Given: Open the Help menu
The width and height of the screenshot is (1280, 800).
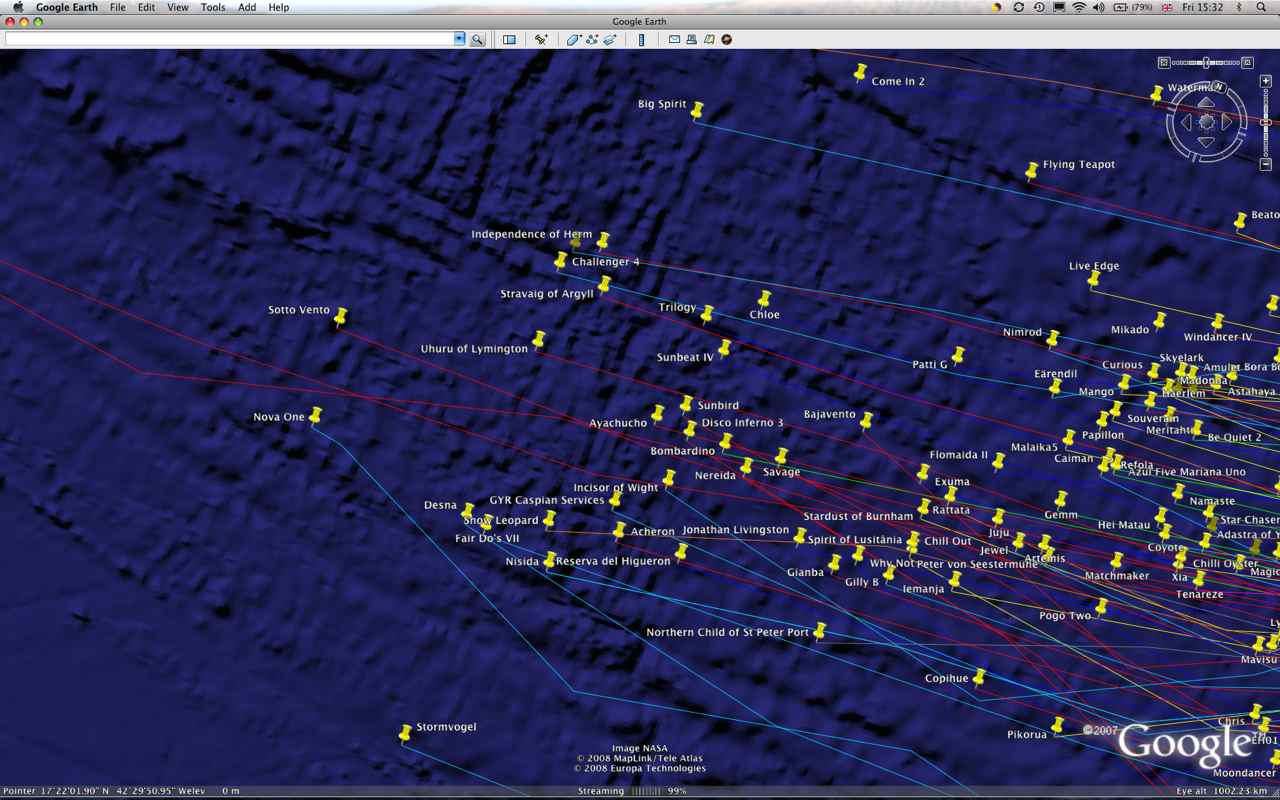Looking at the screenshot, I should (x=279, y=7).
